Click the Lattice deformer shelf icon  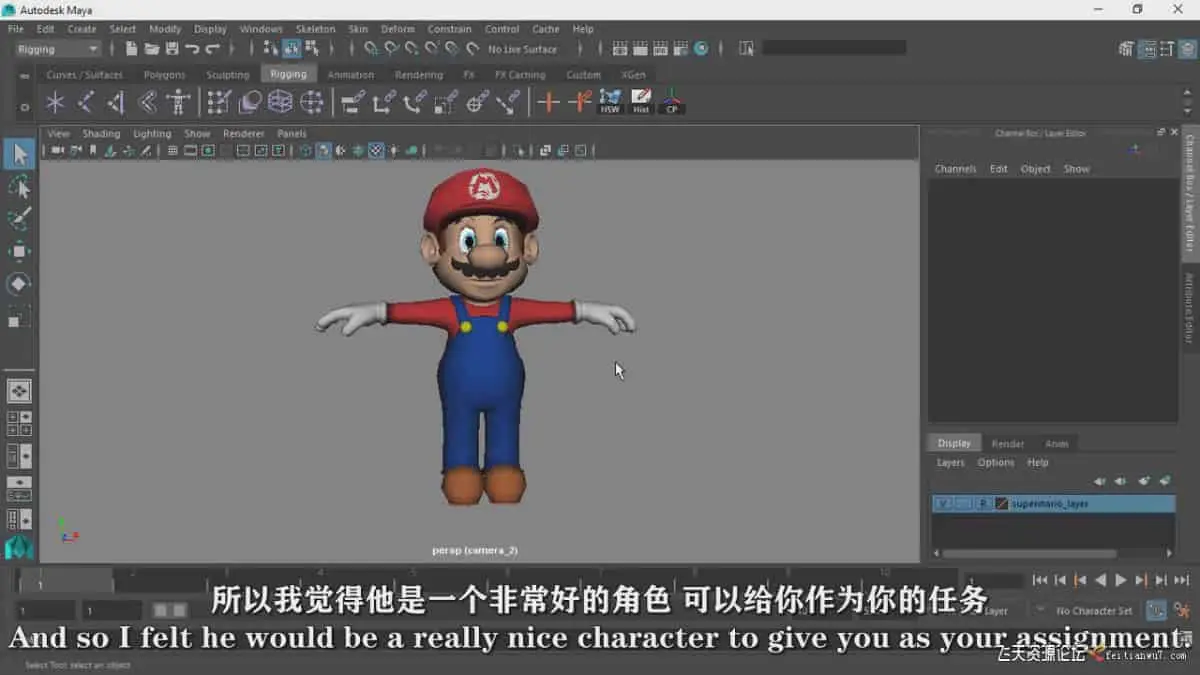[x=280, y=102]
